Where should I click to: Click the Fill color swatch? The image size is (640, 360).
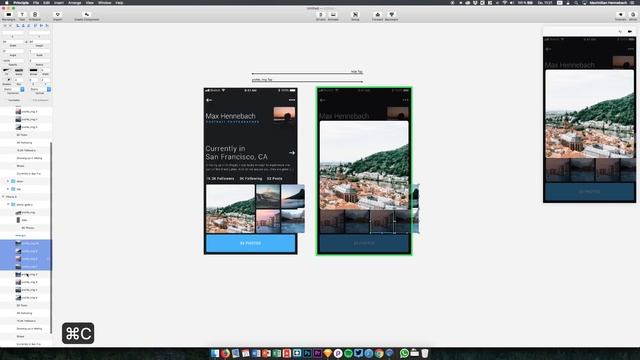(x=6, y=70)
